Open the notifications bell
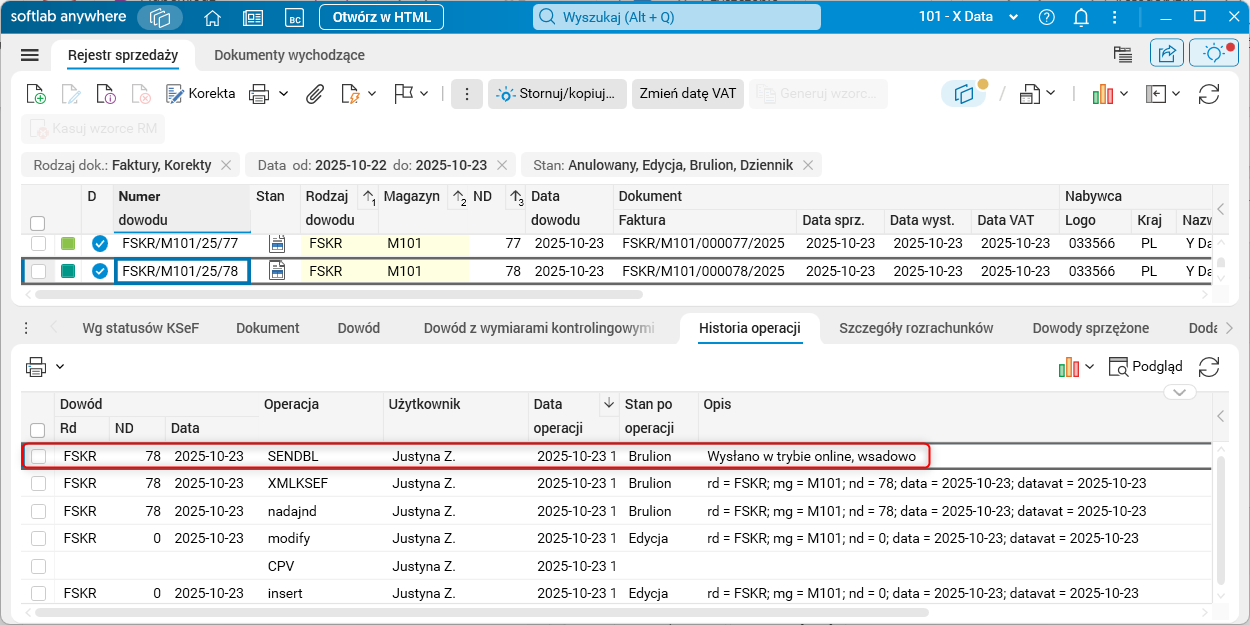This screenshot has height=625, width=1250. point(1081,18)
